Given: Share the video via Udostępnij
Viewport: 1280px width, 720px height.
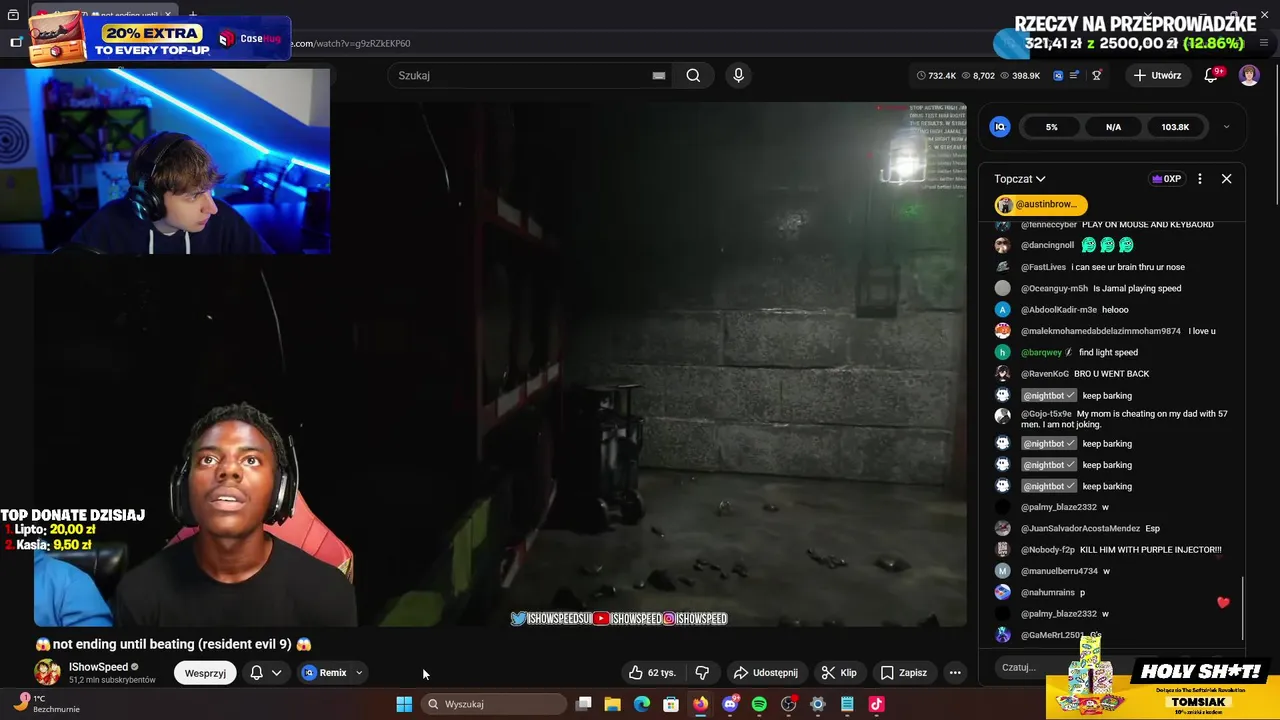Looking at the screenshot, I should tap(766, 673).
